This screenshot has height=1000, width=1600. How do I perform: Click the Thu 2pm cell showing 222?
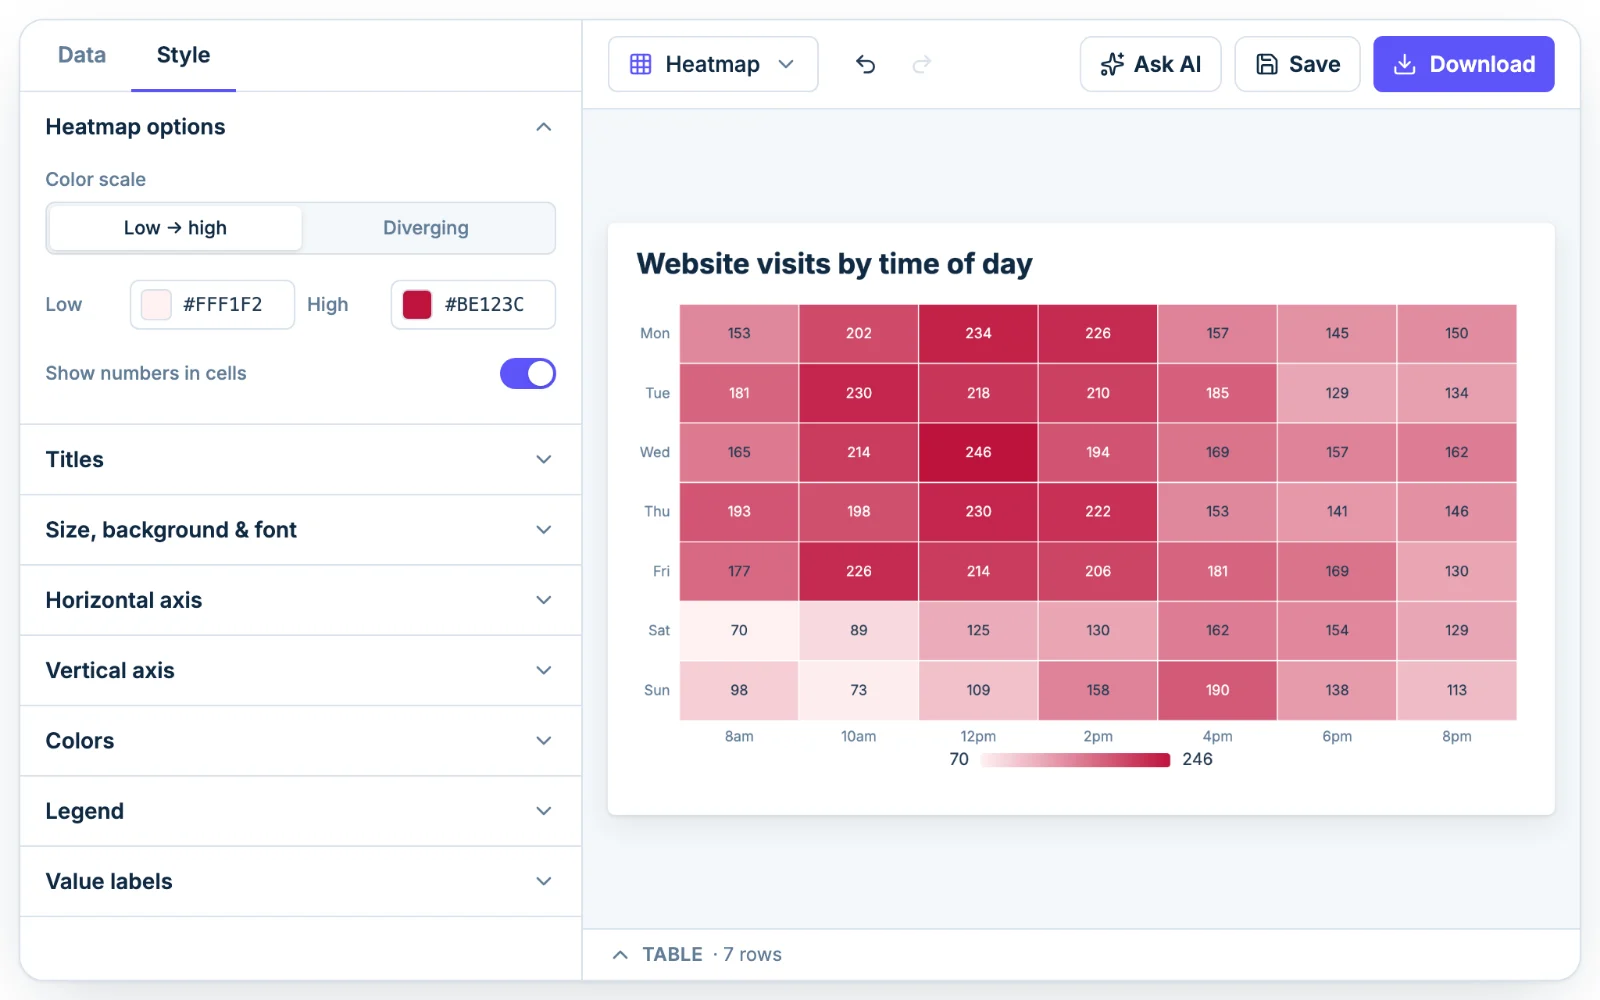click(1098, 512)
